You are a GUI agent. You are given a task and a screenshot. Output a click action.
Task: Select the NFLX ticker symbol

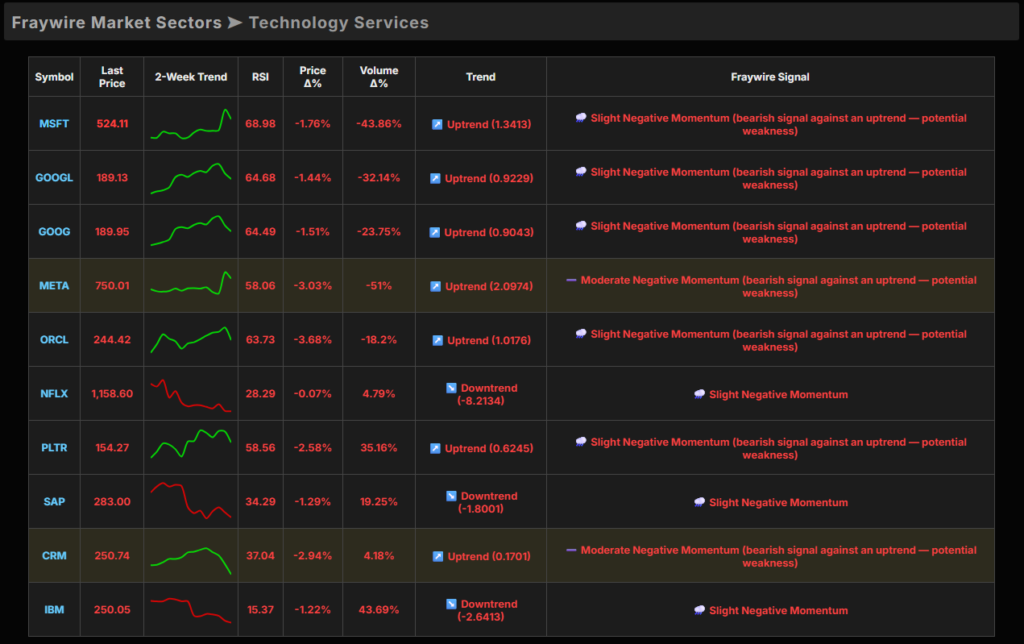click(54, 394)
